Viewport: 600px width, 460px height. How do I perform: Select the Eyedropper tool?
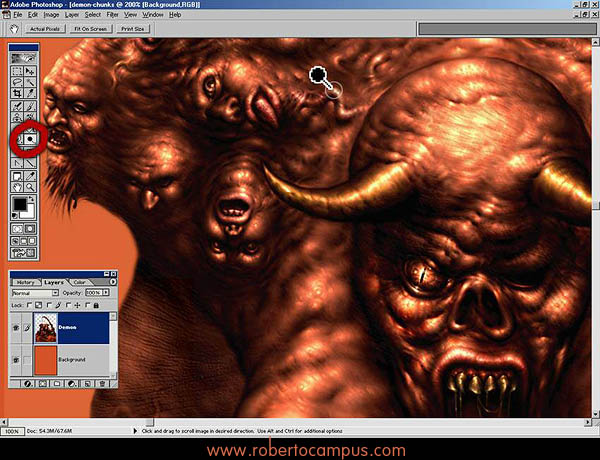coord(30,176)
